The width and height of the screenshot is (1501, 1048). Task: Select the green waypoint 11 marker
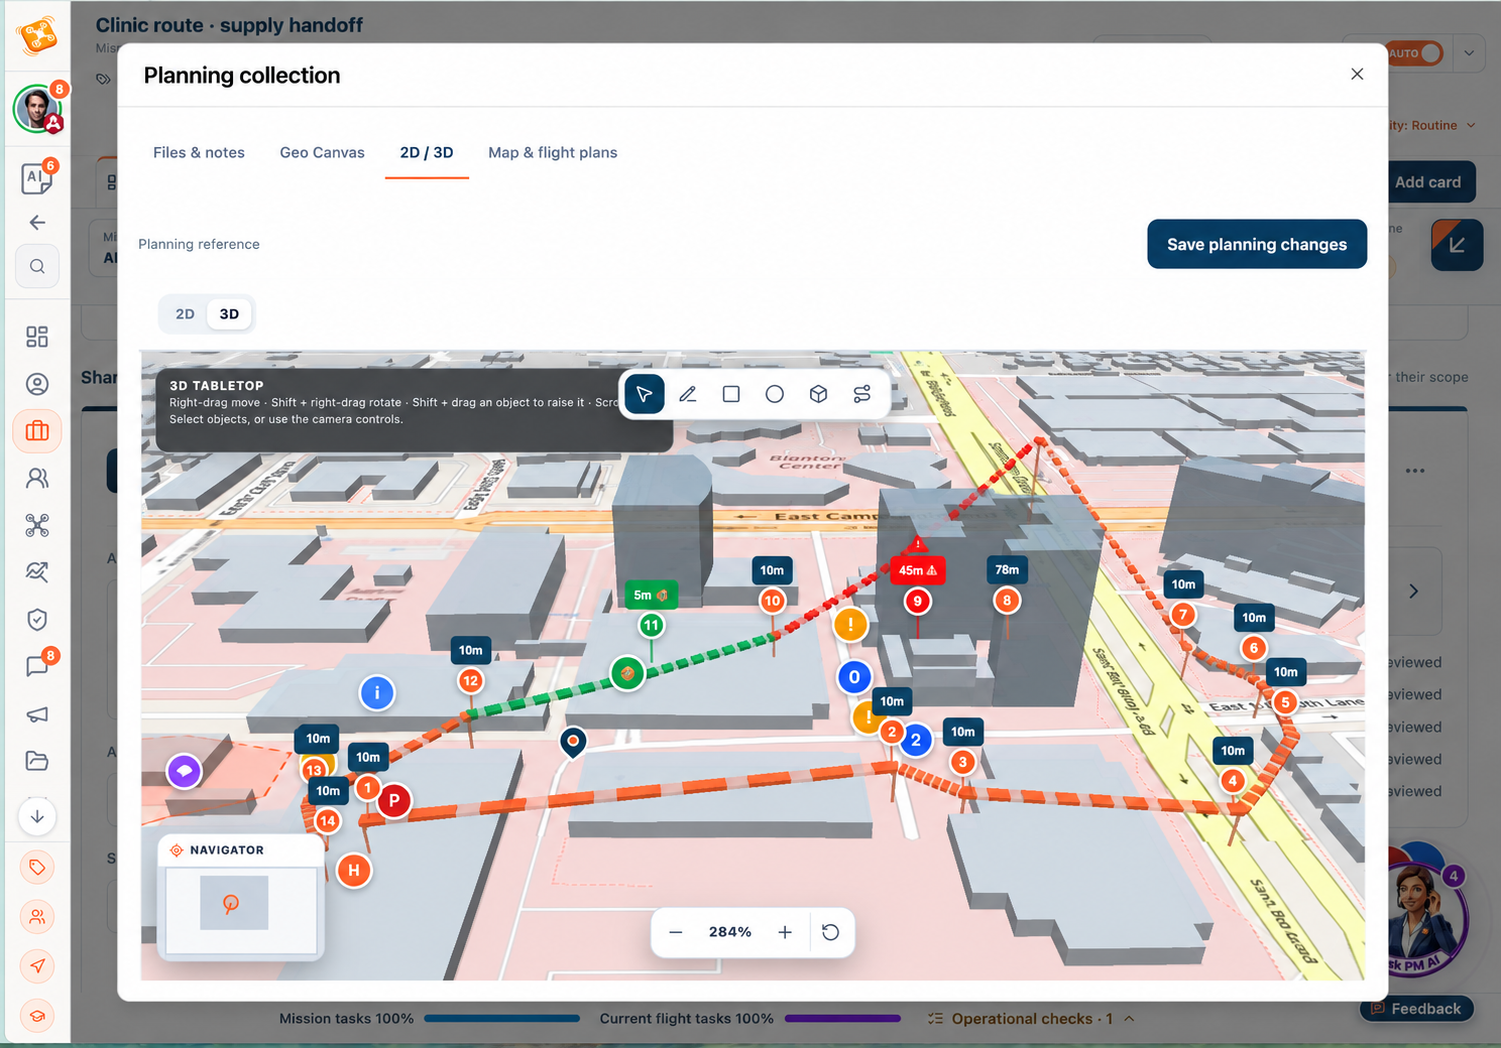(651, 625)
